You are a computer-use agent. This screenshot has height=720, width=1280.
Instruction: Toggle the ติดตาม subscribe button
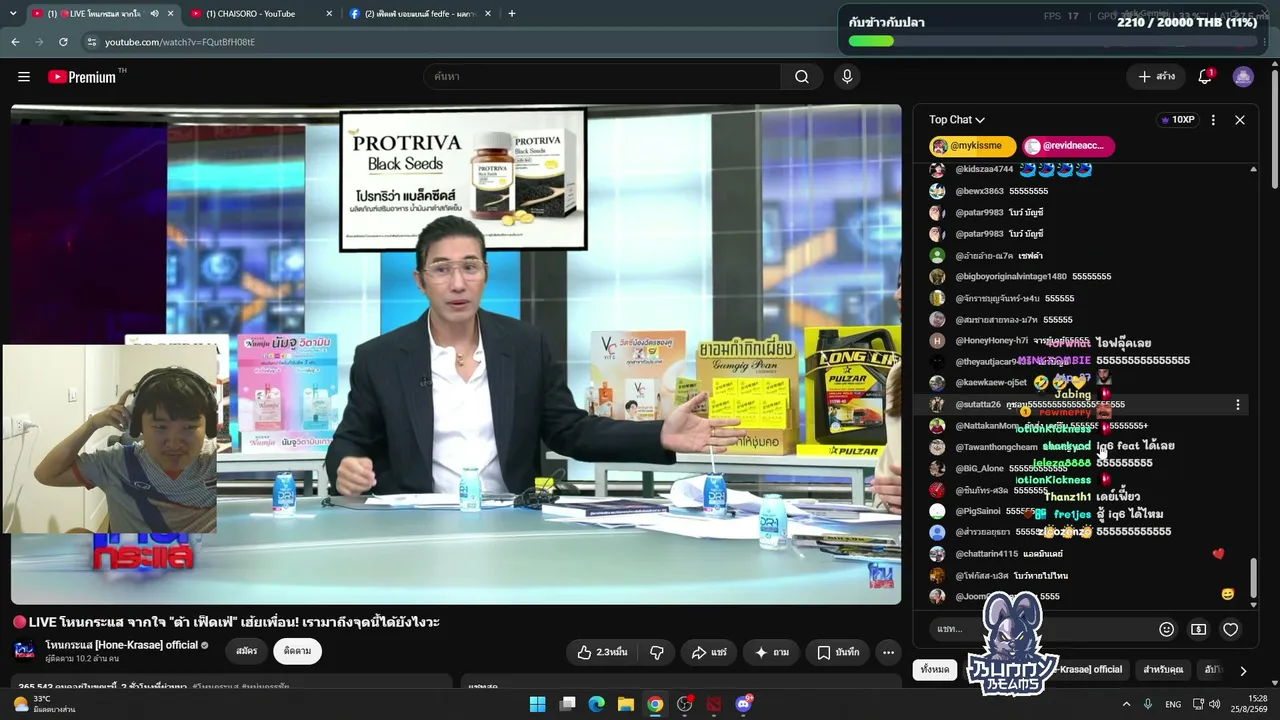click(x=297, y=651)
